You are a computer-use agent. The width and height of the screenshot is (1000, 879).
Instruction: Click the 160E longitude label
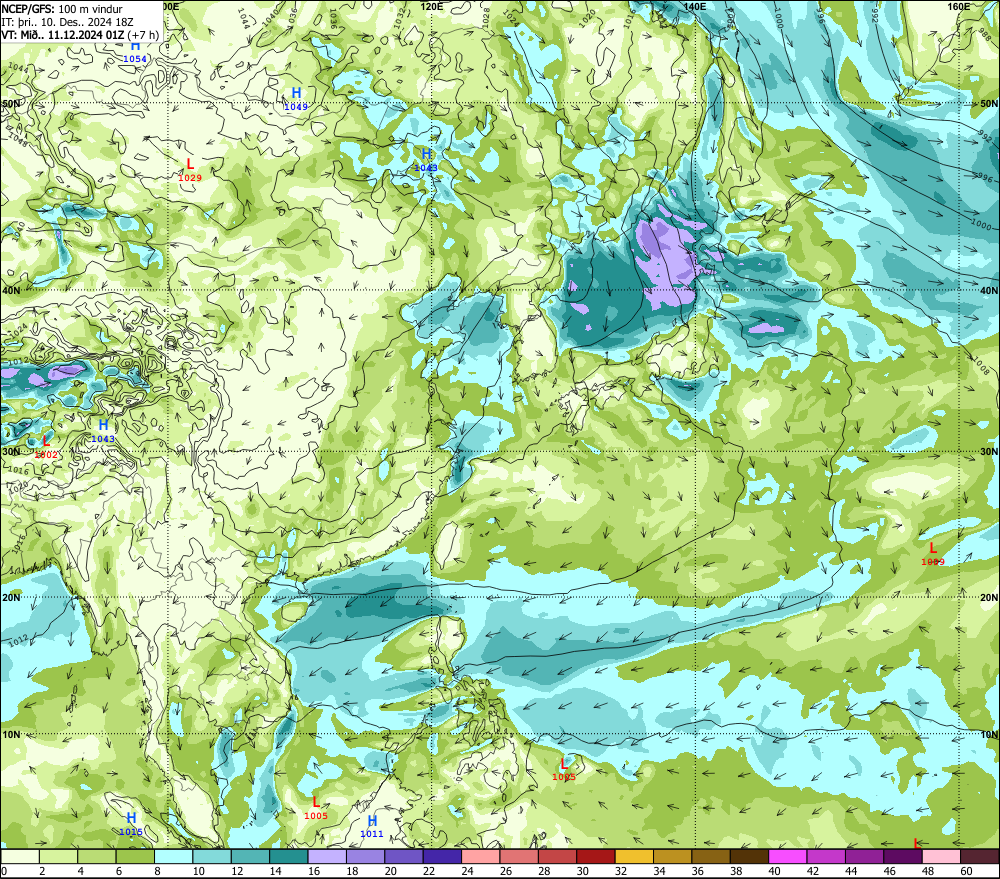(x=959, y=6)
